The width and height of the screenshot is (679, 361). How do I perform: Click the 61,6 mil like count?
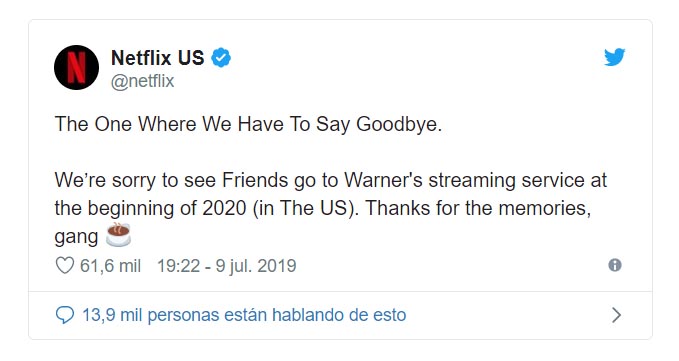110,266
